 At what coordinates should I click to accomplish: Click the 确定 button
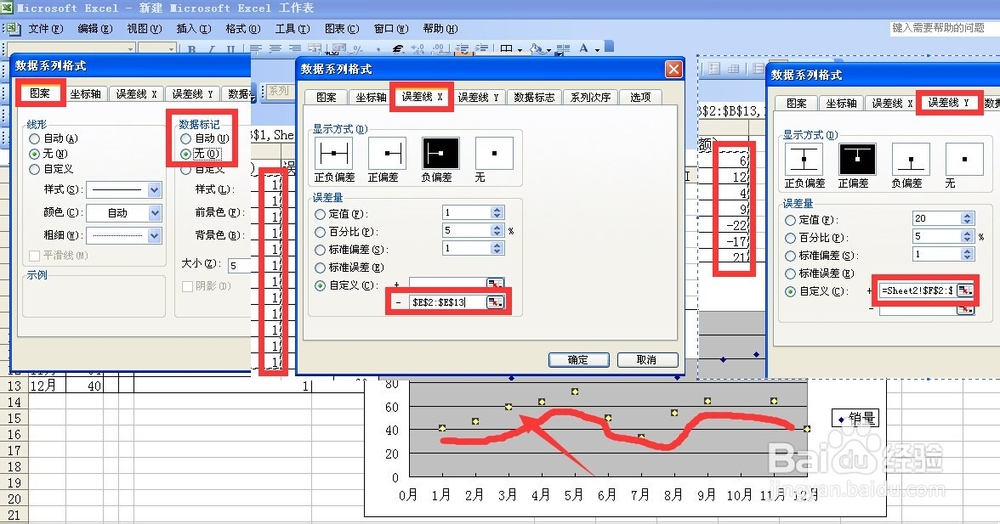click(x=578, y=360)
